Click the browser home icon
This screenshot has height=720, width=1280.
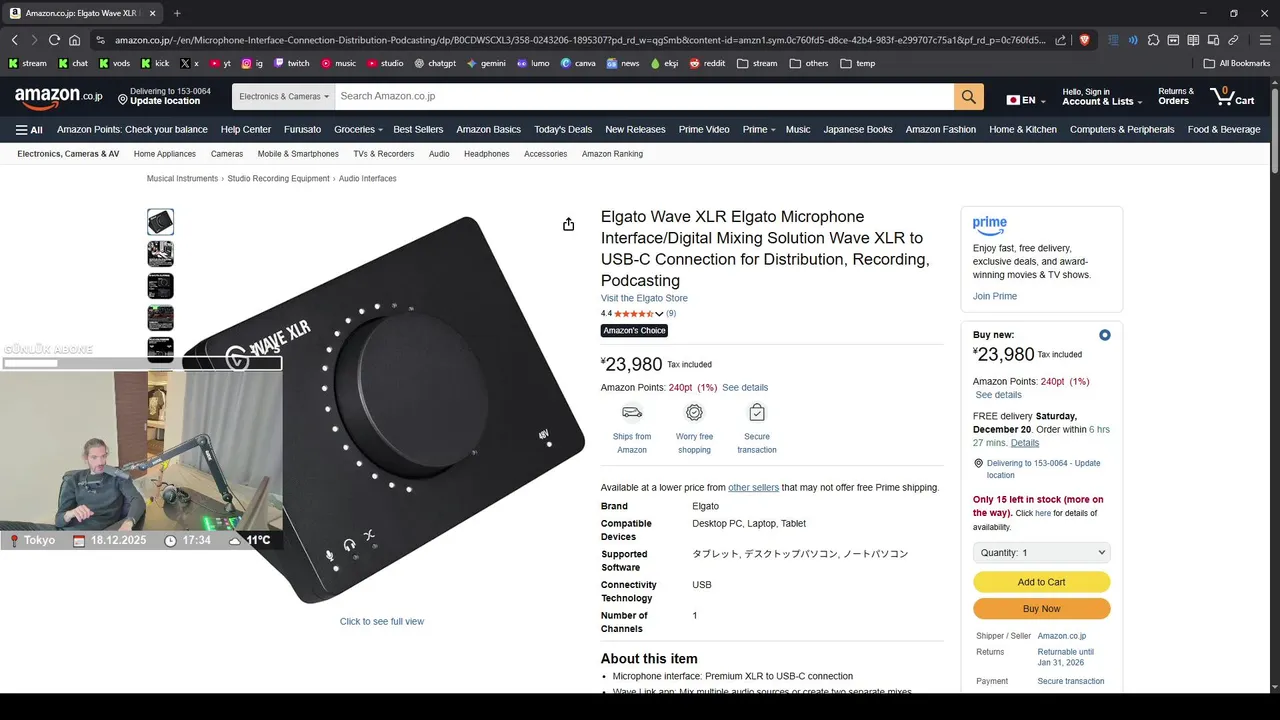(x=75, y=40)
